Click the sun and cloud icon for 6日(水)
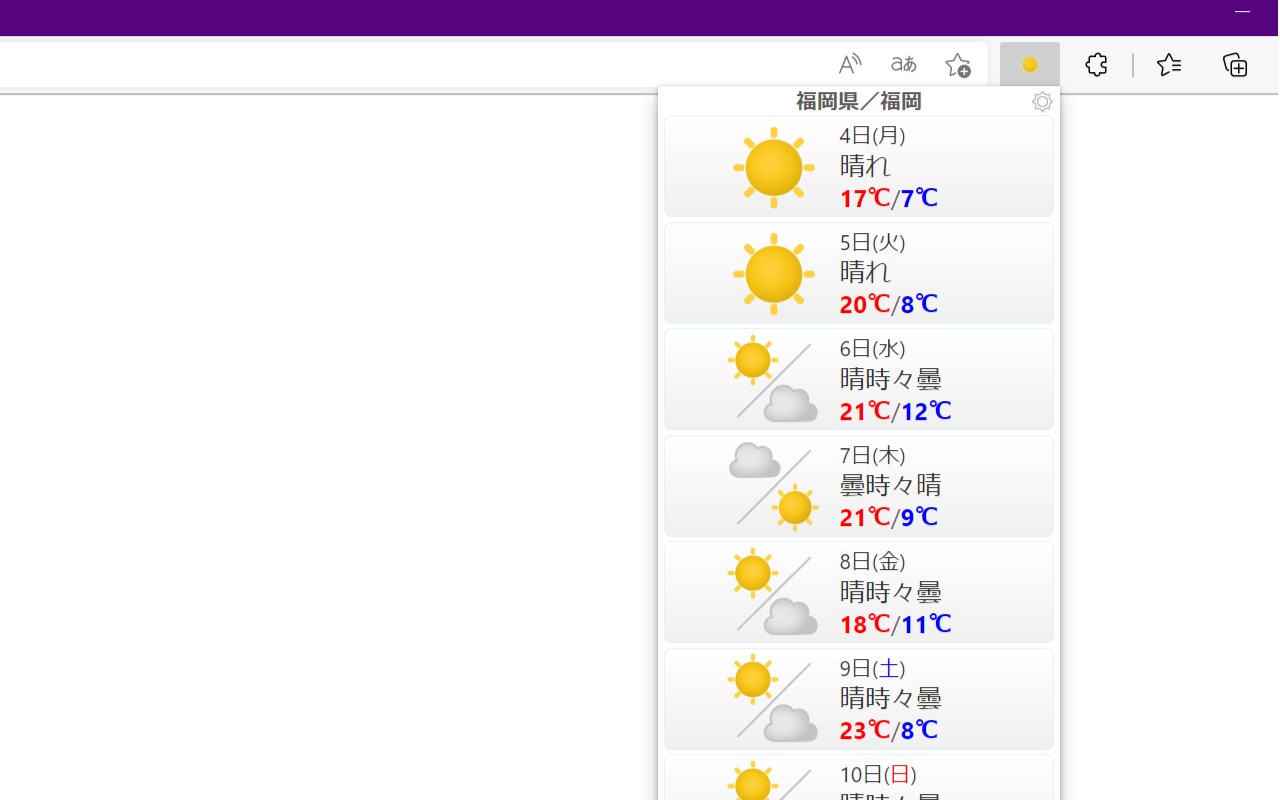This screenshot has height=800, width=1280. click(774, 380)
